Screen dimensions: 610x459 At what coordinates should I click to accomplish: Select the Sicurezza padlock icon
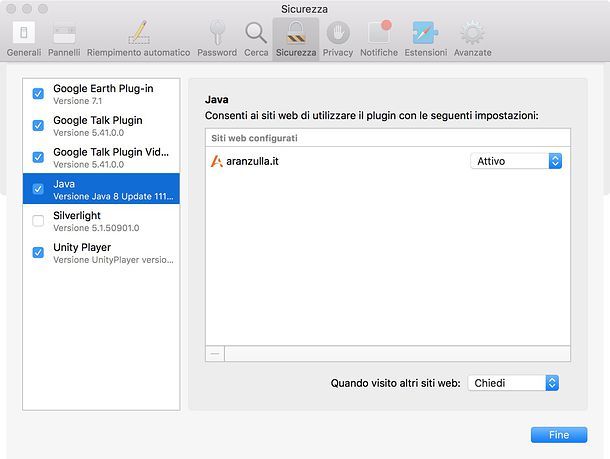(296, 33)
